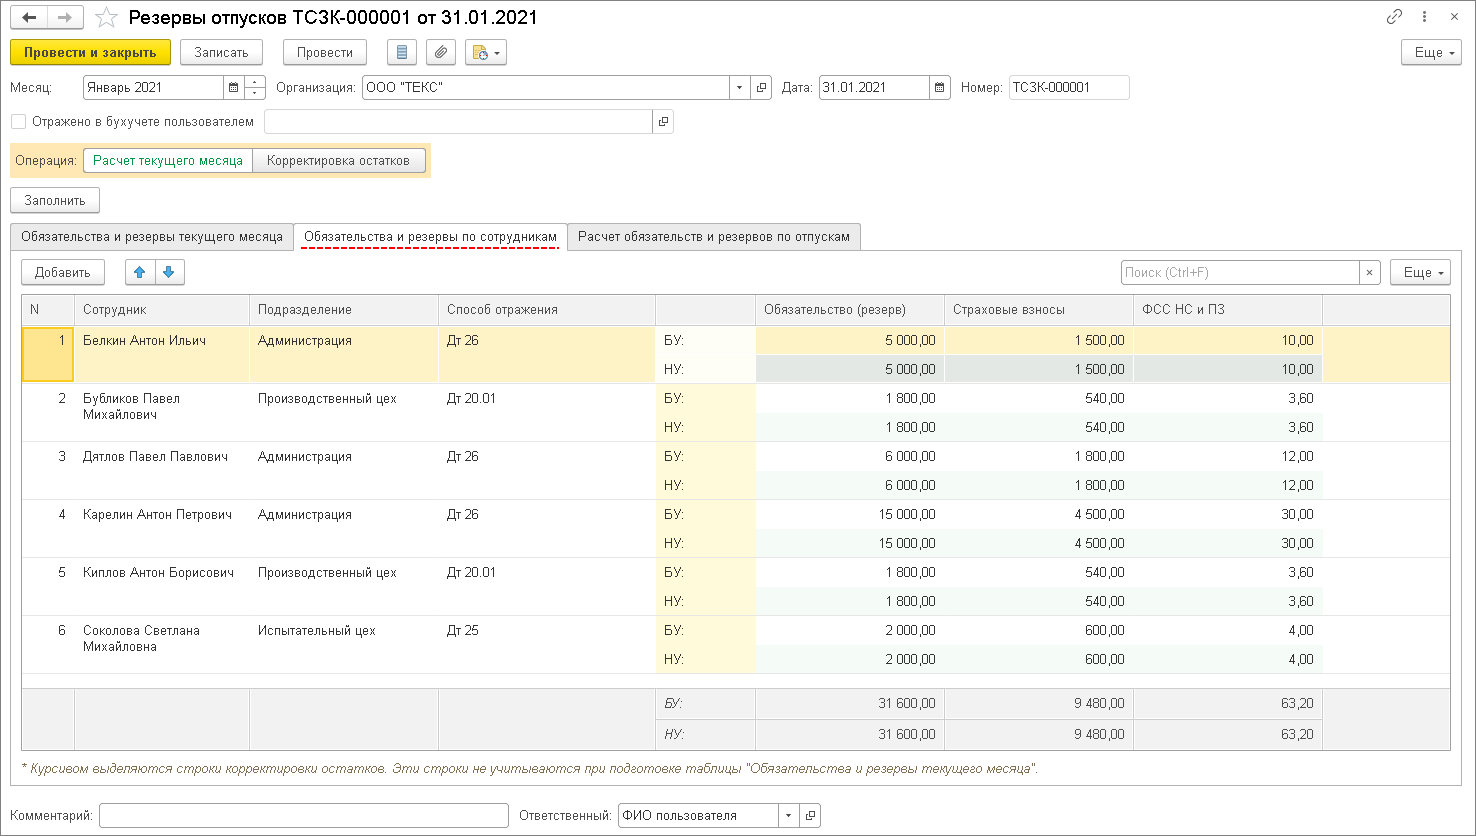Viewport: 1476px width, 836px height.
Task: Select Корректировка остатков operation
Action: coord(339,160)
